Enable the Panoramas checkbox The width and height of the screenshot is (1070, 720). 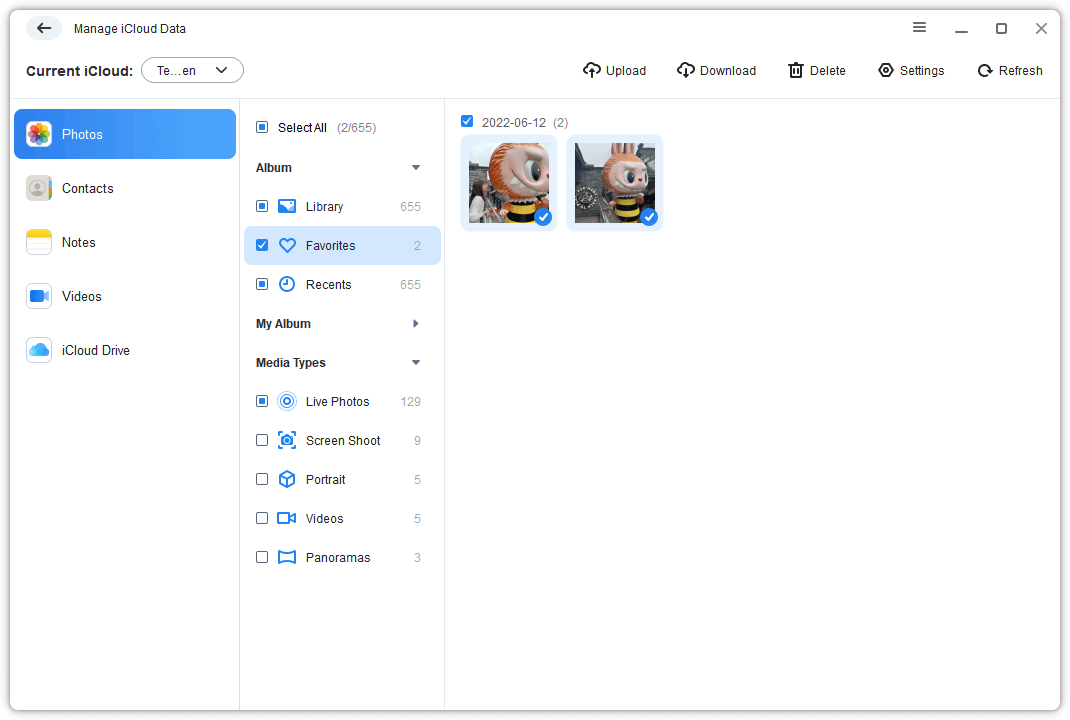[262, 557]
